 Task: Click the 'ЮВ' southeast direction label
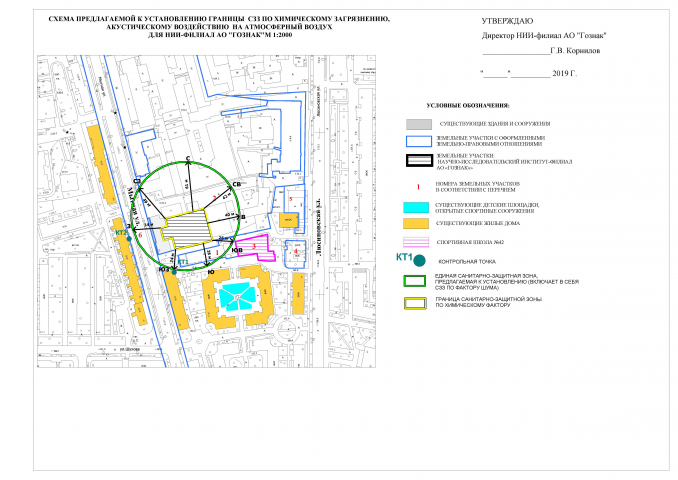[x=237, y=250]
